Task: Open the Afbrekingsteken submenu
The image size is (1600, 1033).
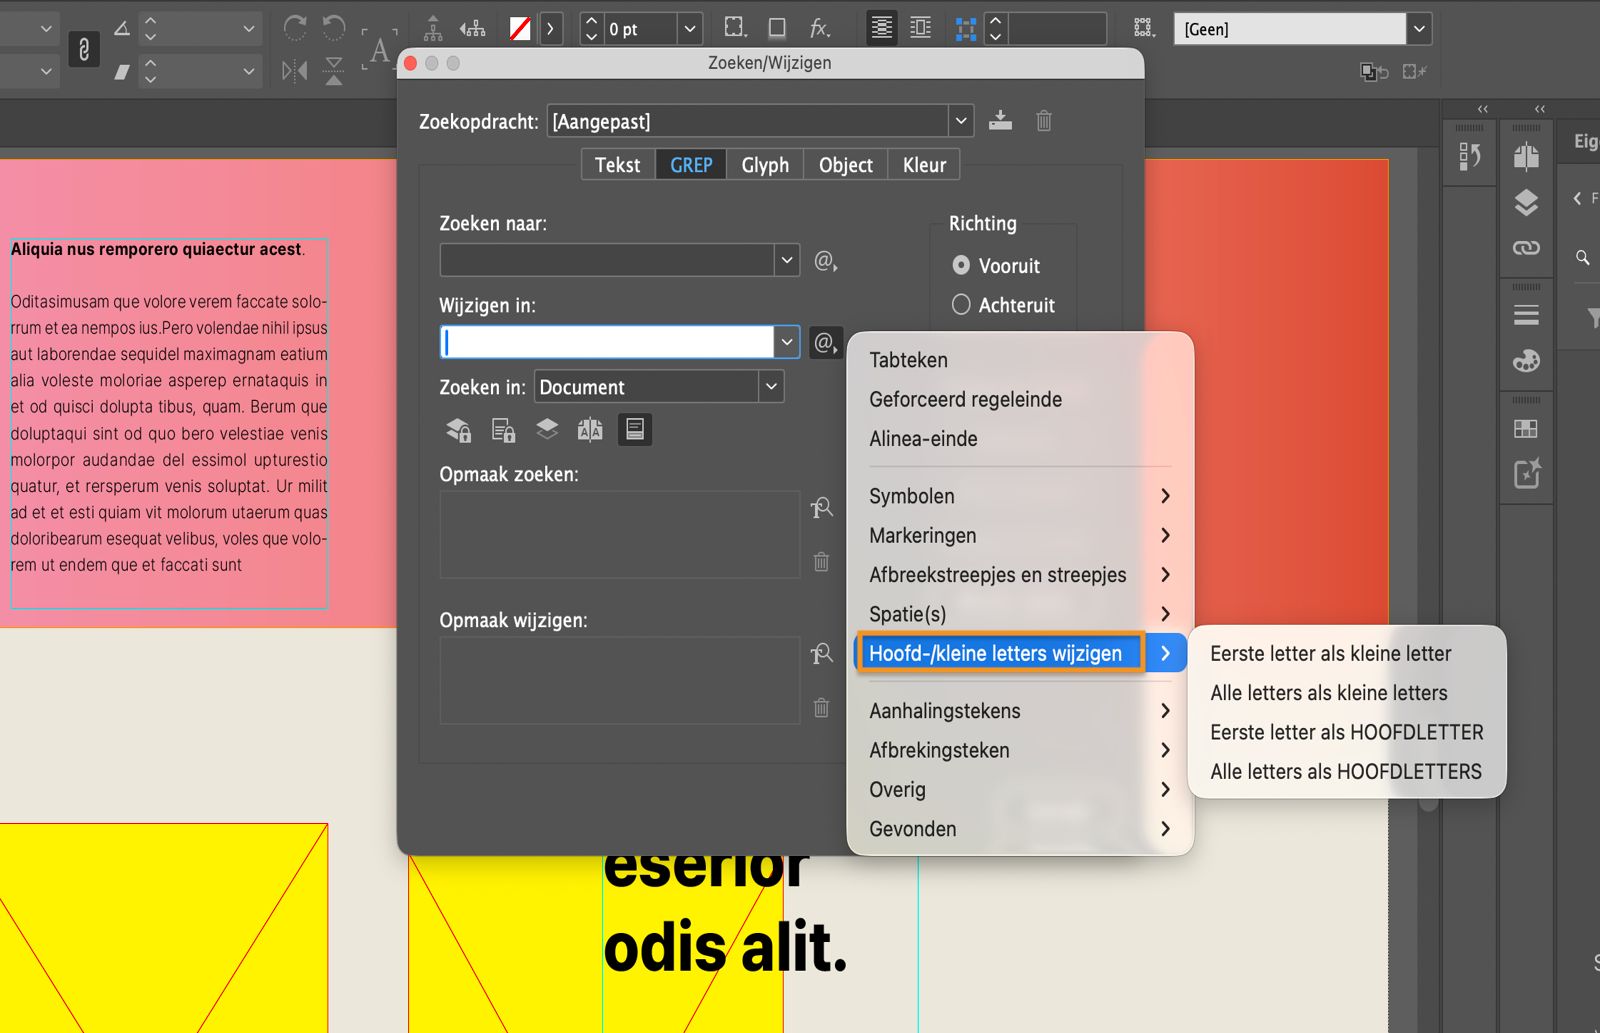Action: pyautogui.click(x=1020, y=750)
